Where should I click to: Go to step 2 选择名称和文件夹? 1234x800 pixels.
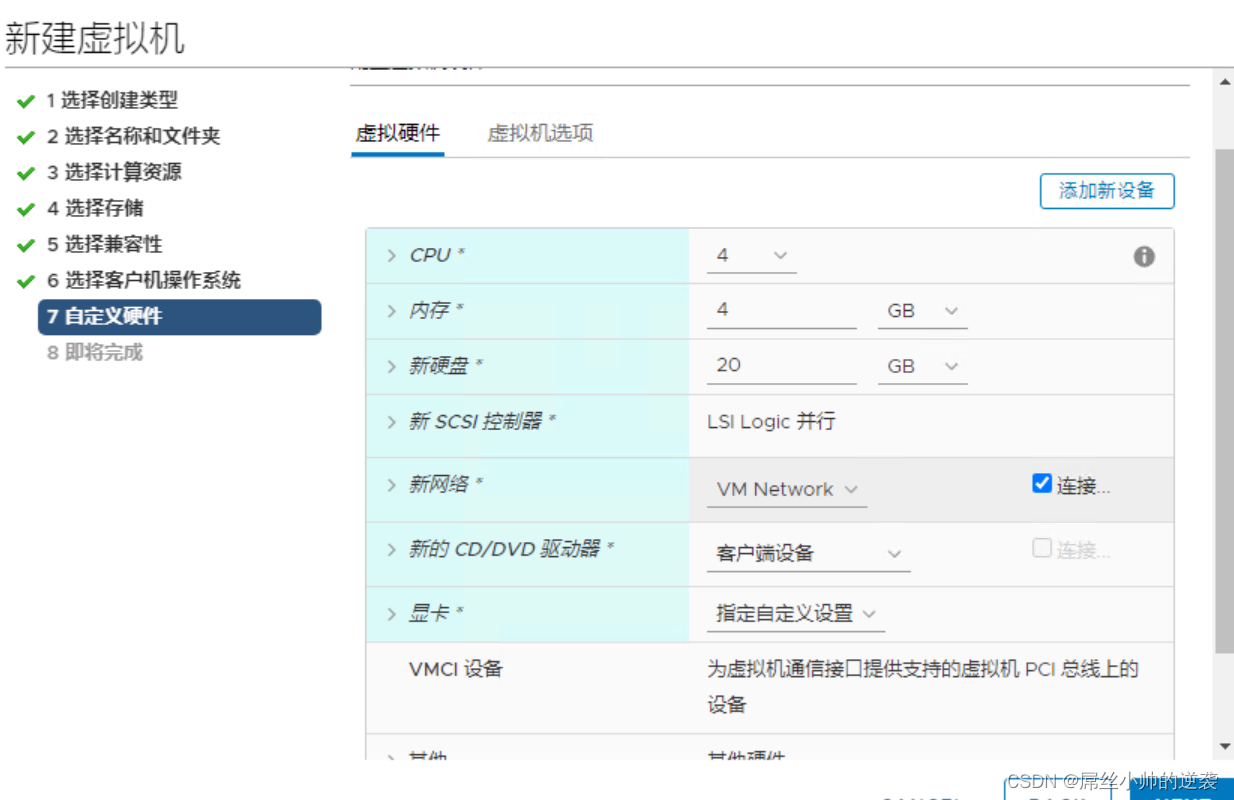coord(133,136)
